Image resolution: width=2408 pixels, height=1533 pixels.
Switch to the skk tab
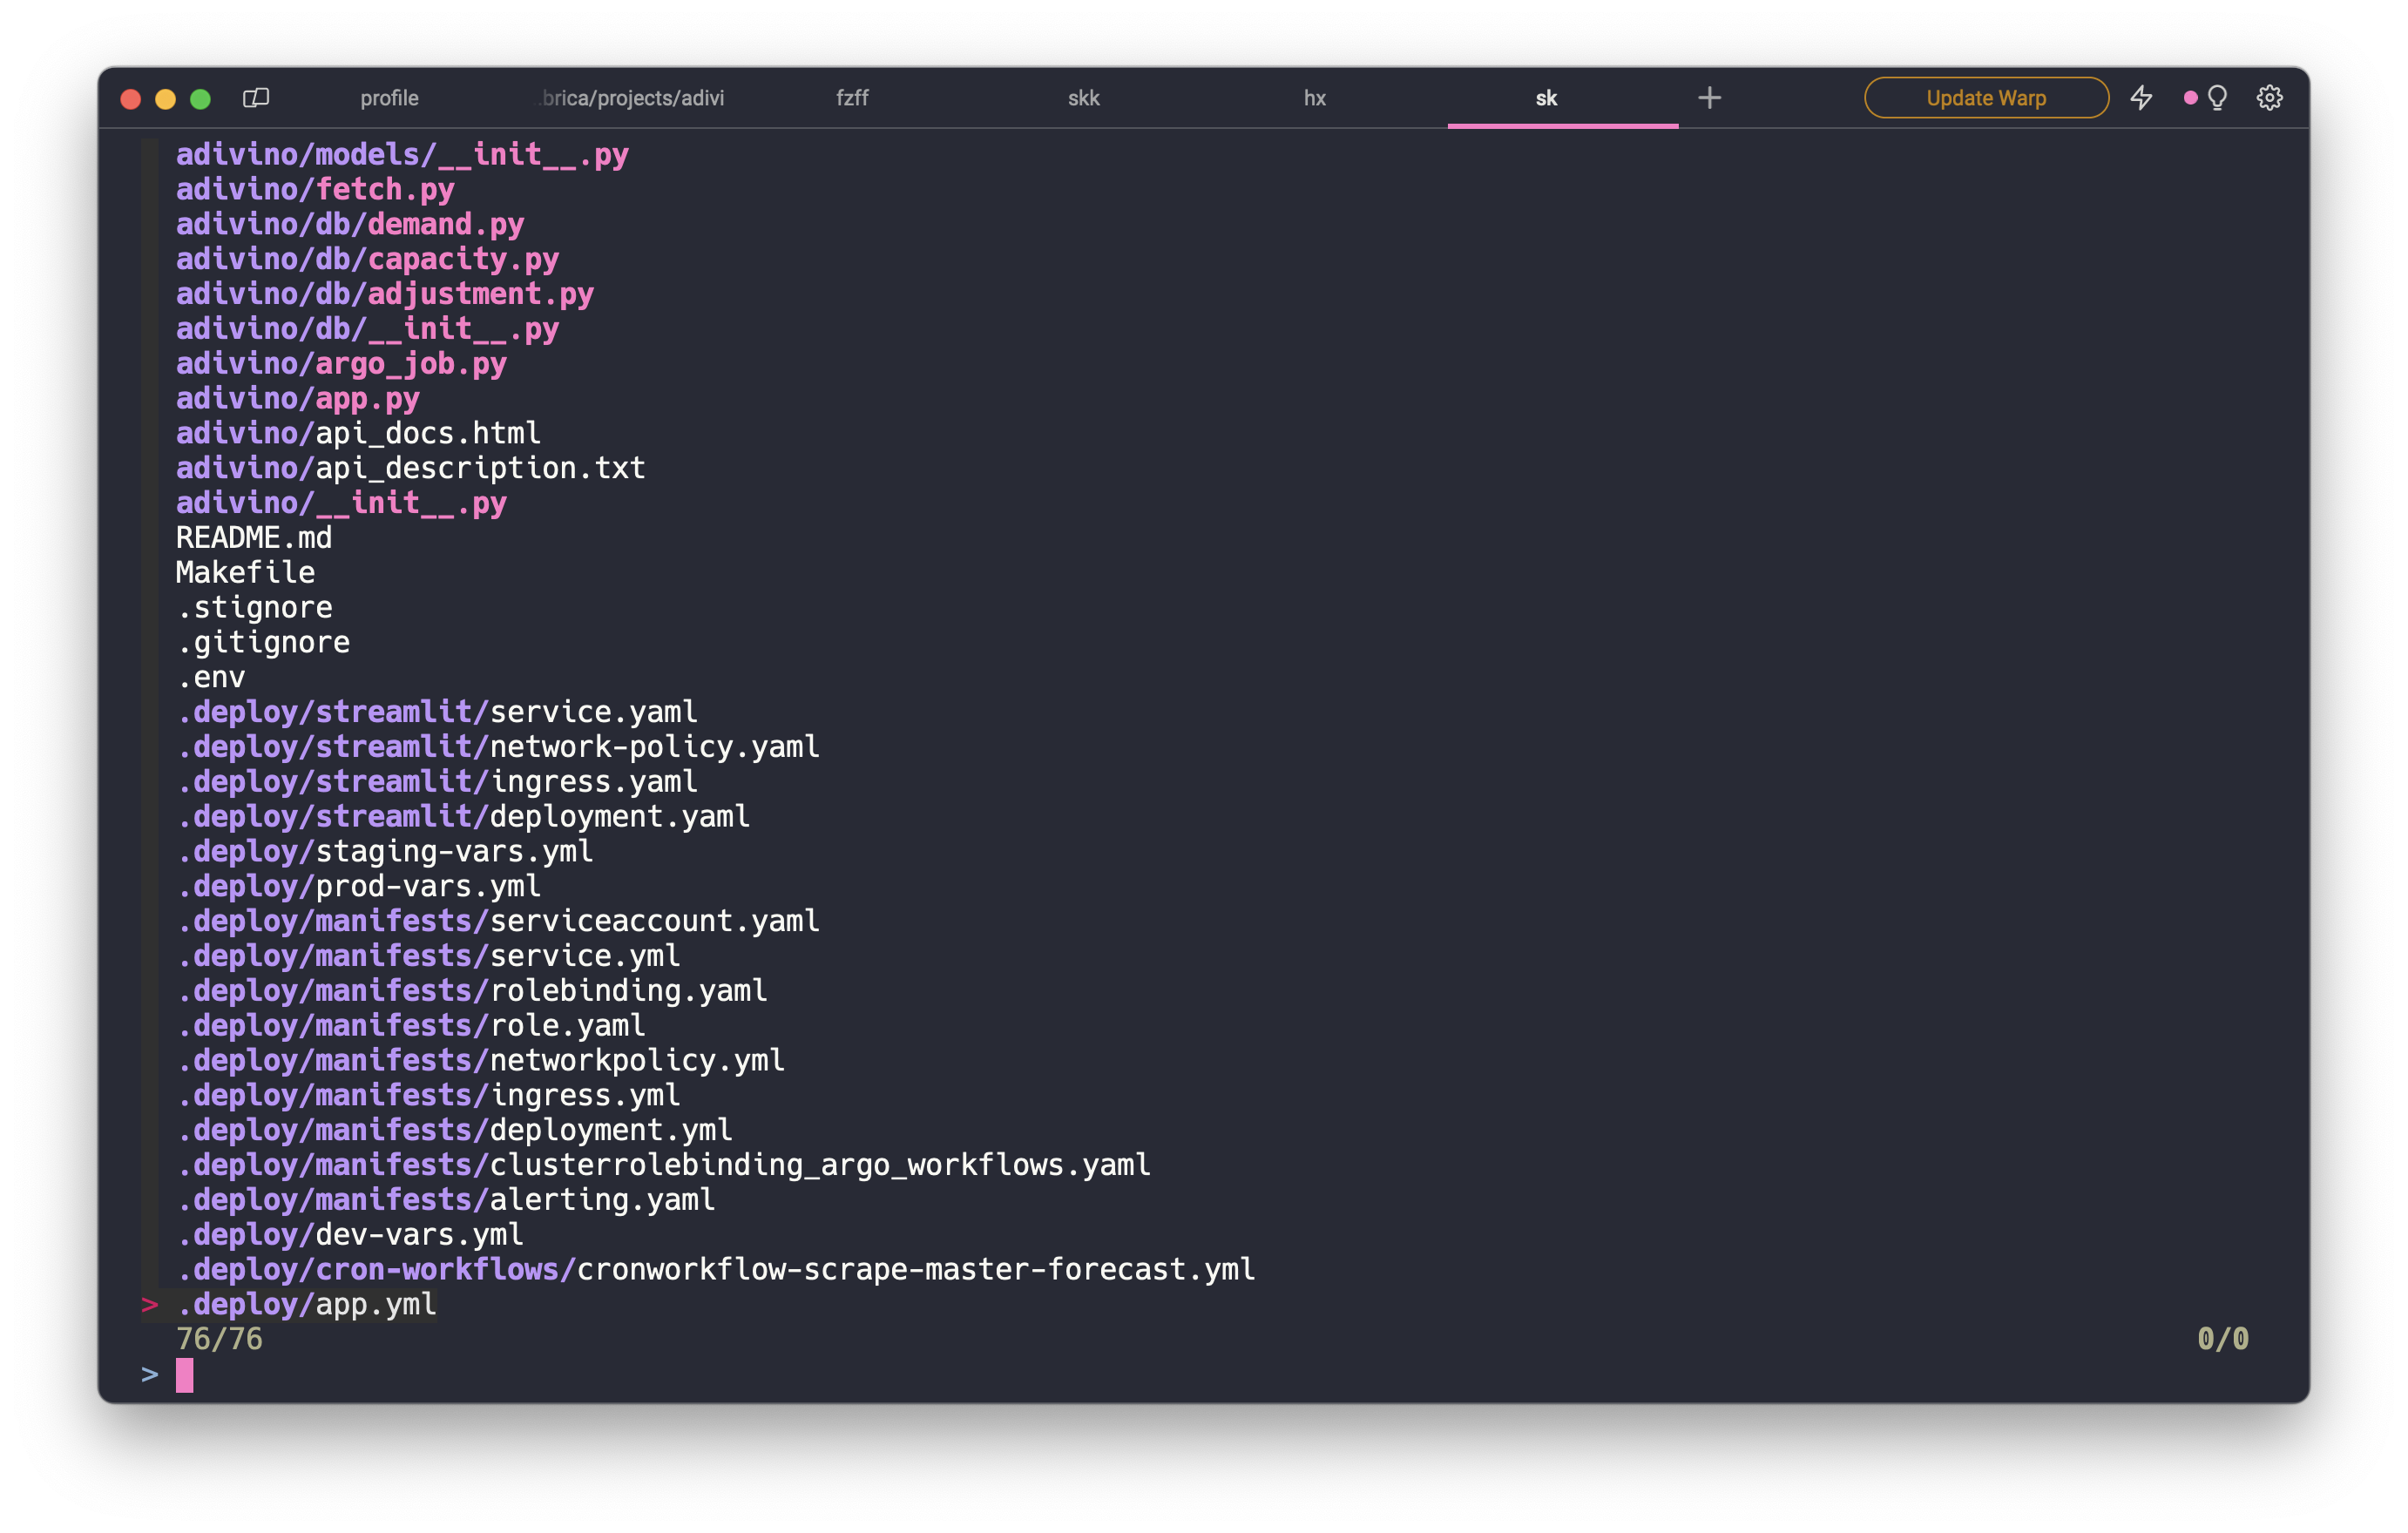point(1084,98)
